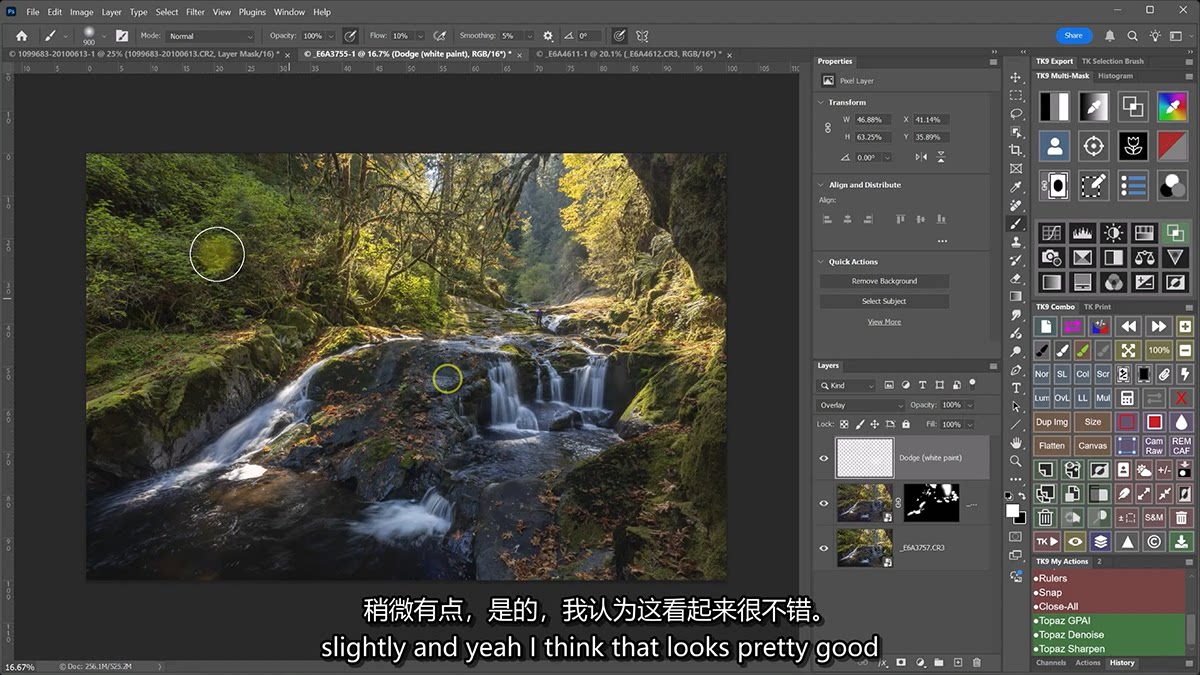Click the Remove Background button
Image resolution: width=1200 pixels, height=675 pixels.
pyautogui.click(x=884, y=281)
